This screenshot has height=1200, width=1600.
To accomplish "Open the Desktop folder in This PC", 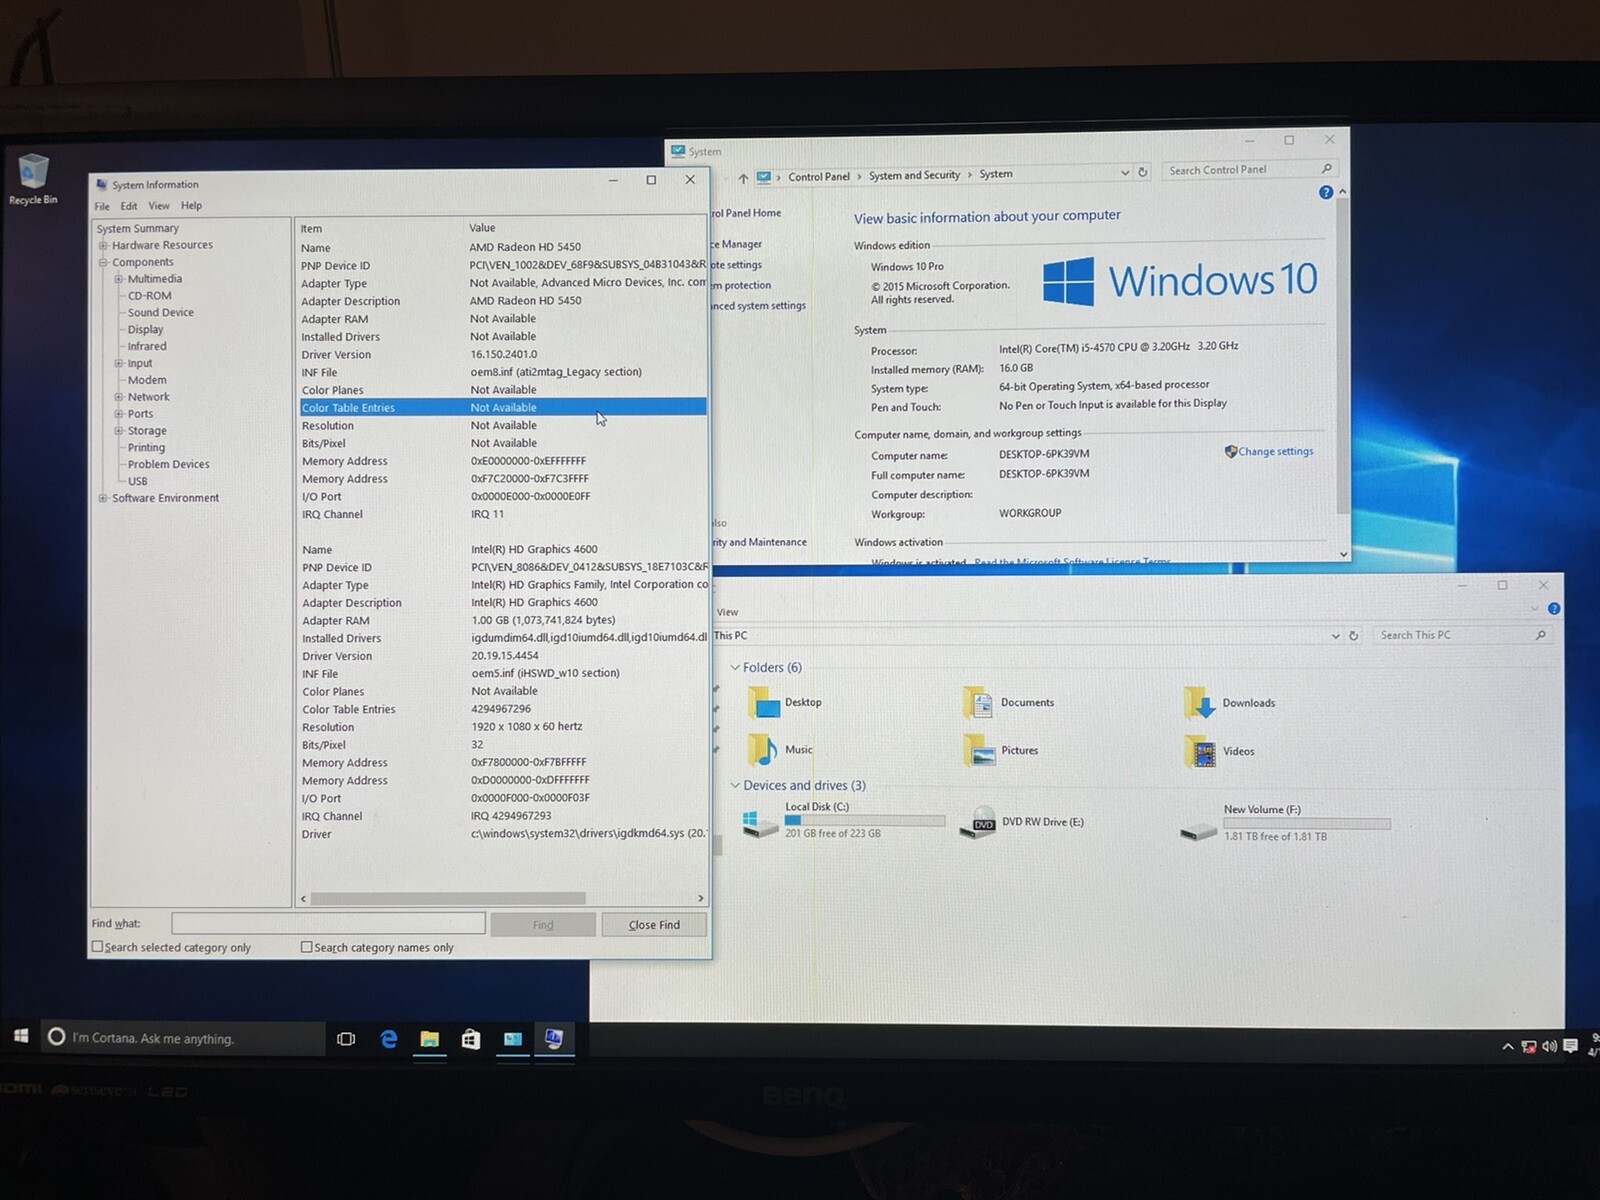I will (x=785, y=703).
